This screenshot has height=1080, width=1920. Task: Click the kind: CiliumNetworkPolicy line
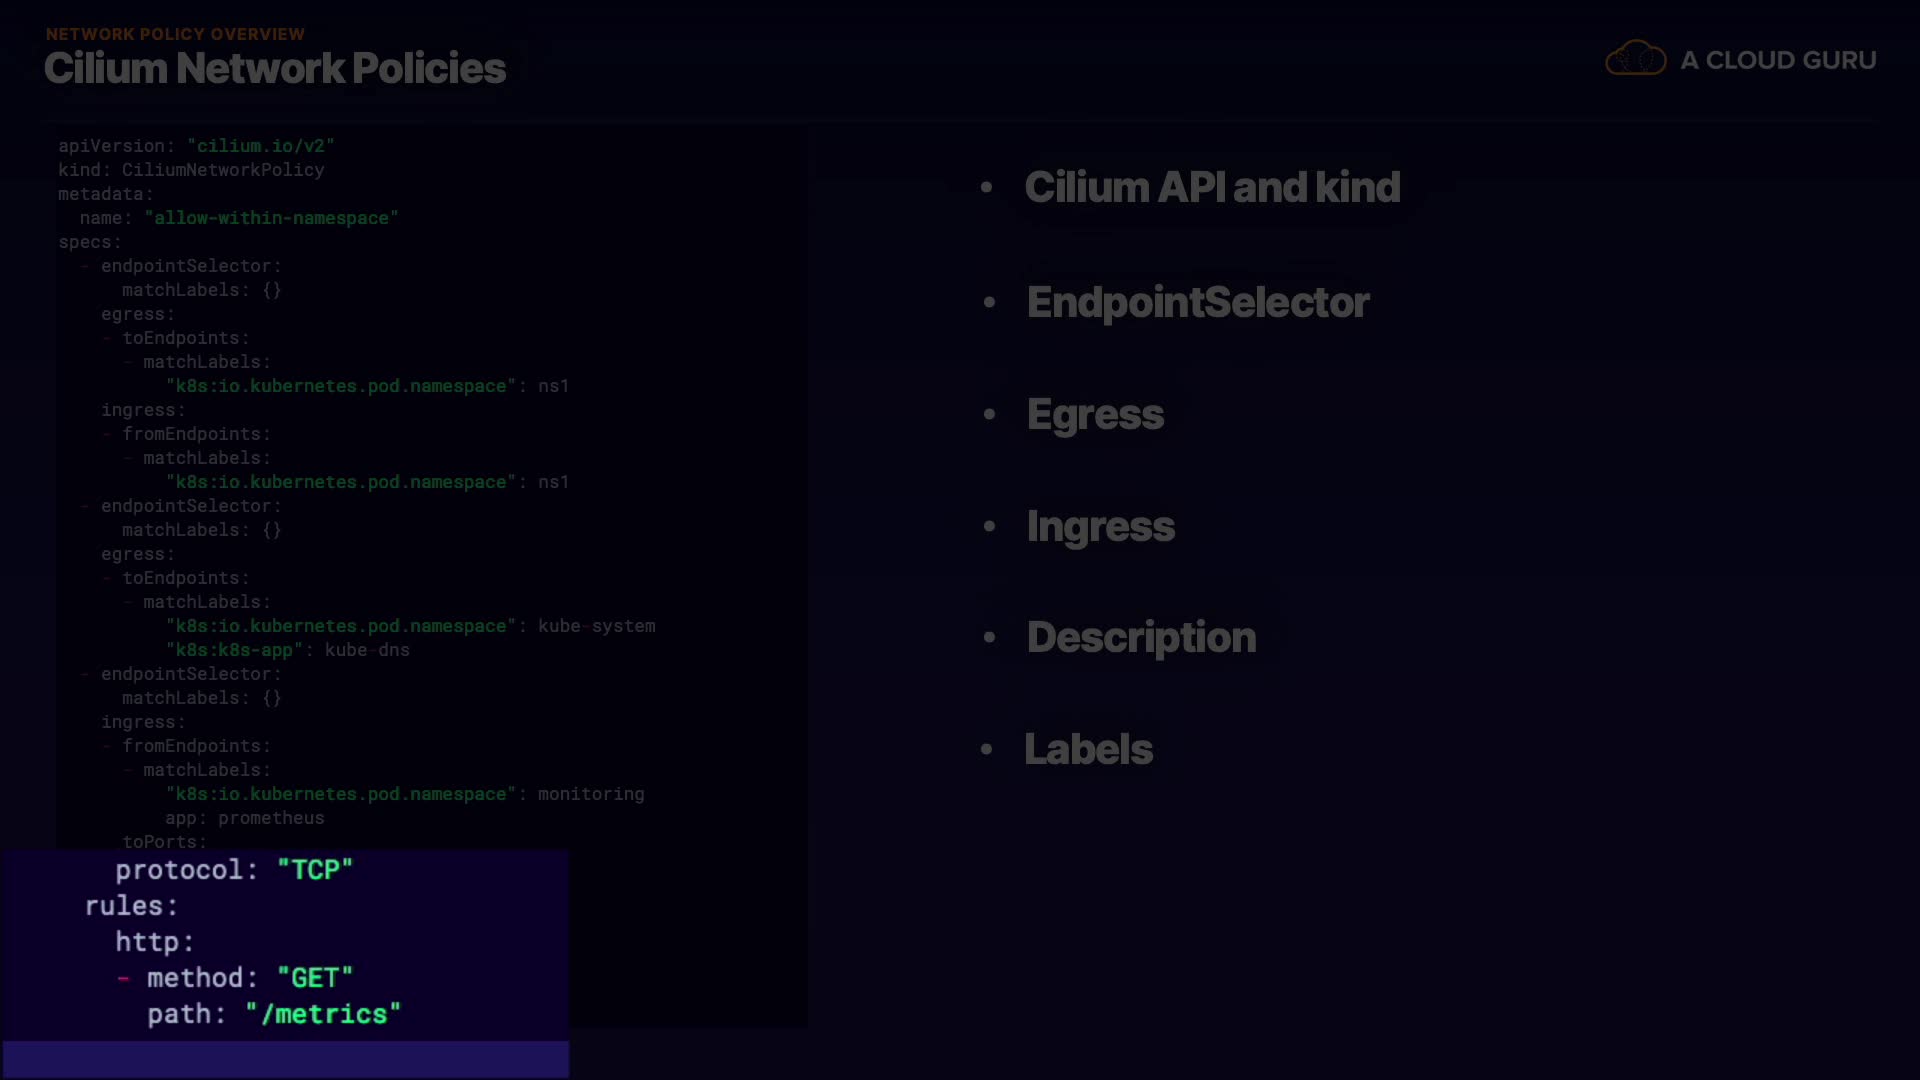[191, 170]
